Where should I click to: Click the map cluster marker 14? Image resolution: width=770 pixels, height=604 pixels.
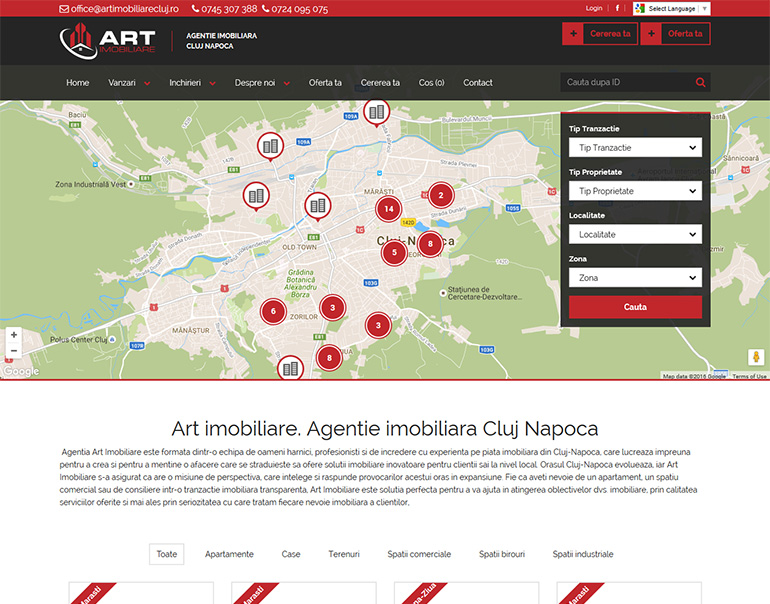point(388,209)
